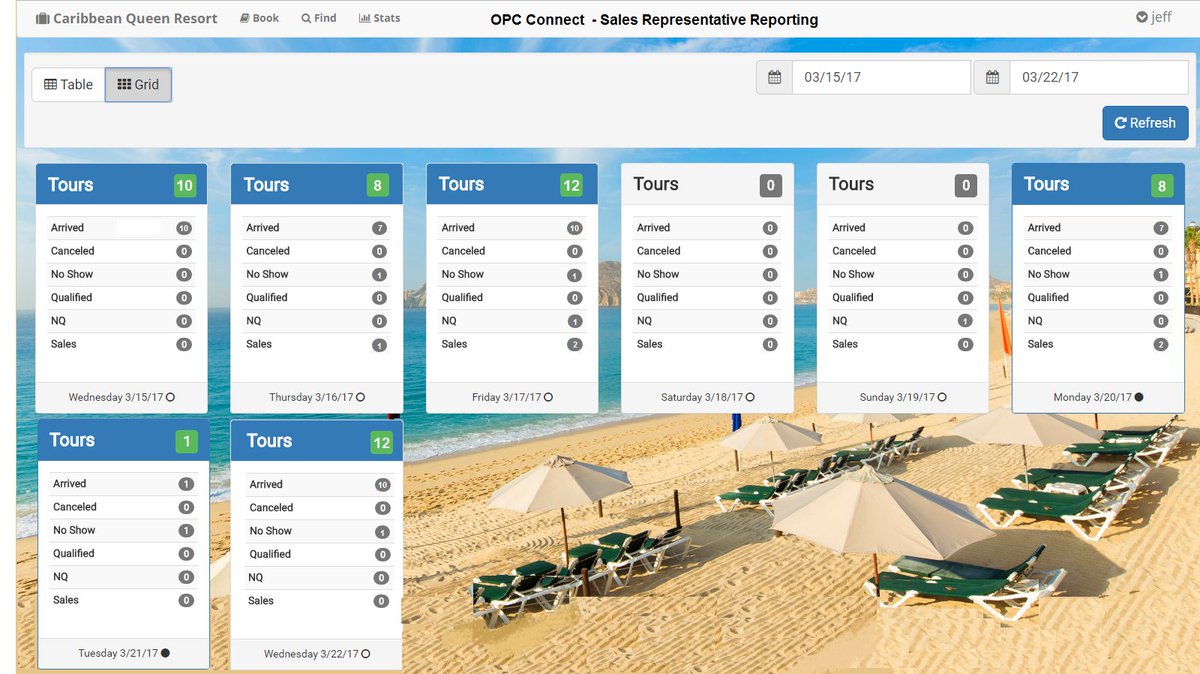Open the Caribbean Queen Resort home link
Image resolution: width=1200 pixels, height=674 pixels.
pos(126,18)
